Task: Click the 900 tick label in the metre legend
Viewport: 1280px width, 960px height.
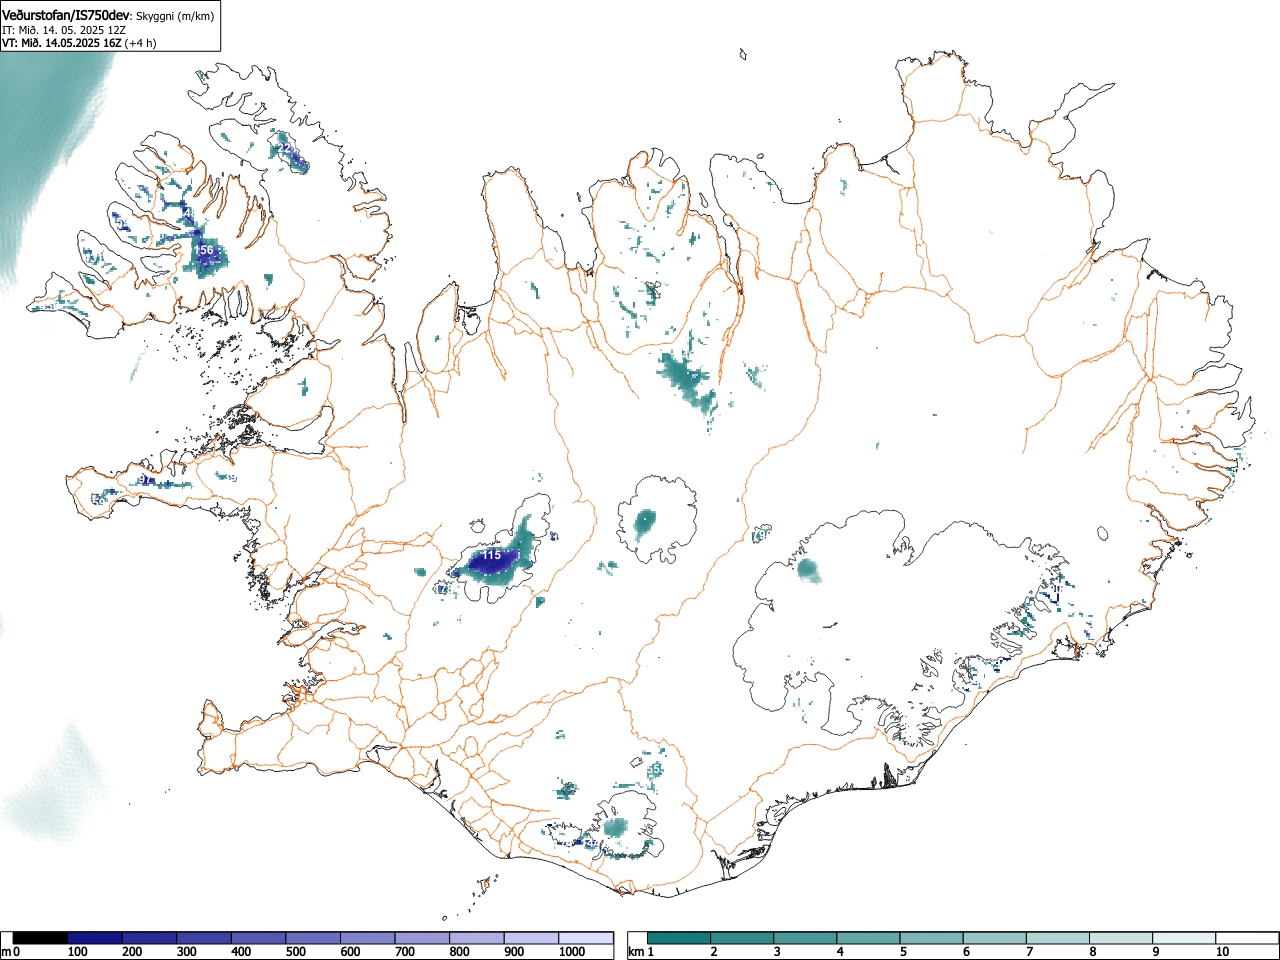Action: coord(513,952)
